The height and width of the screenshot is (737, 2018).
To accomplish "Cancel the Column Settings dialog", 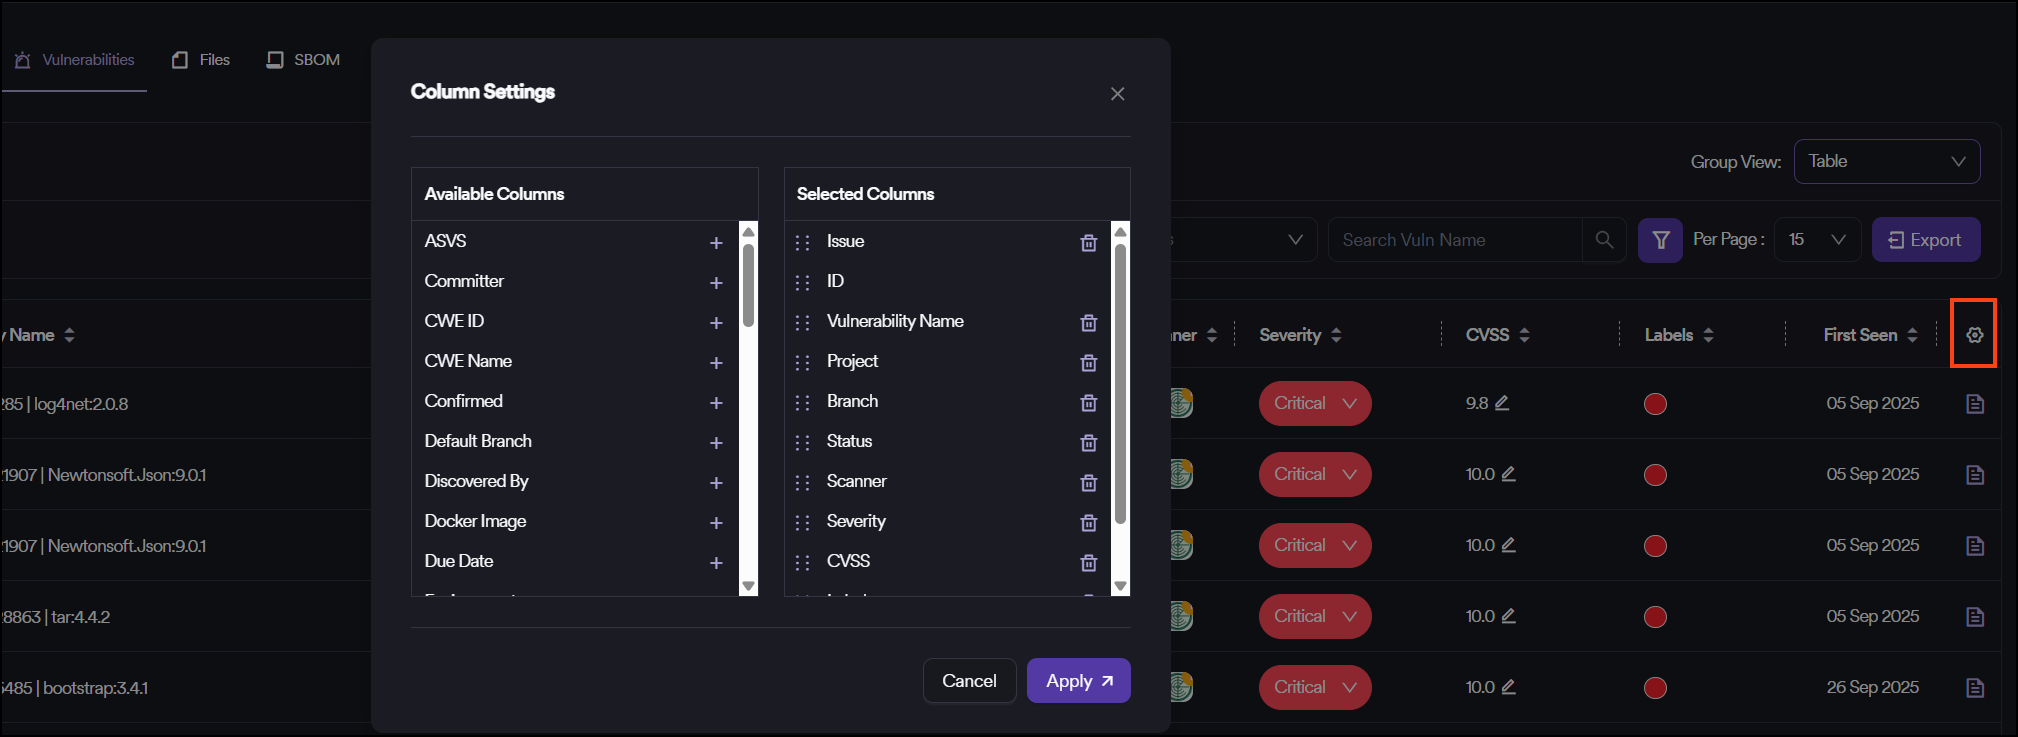I will click(969, 681).
